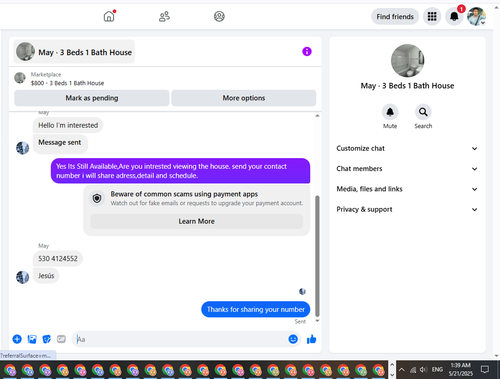Open the apps grid menu icon
This screenshot has height=379, width=500.
(432, 16)
